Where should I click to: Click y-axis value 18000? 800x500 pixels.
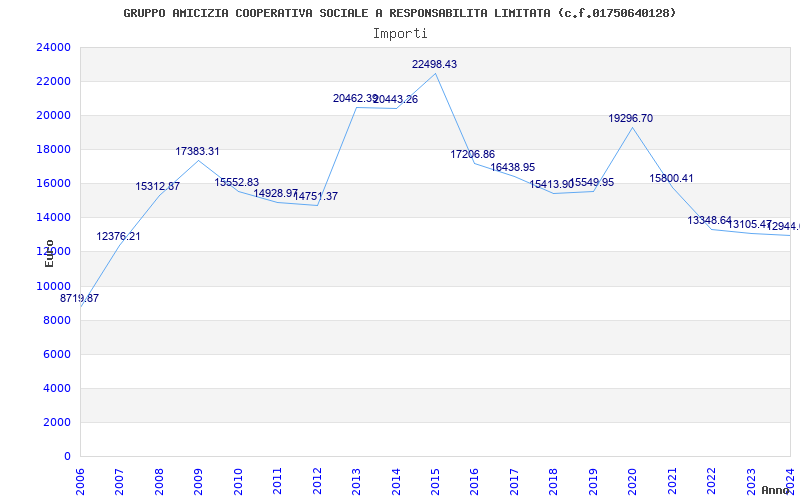[54, 149]
